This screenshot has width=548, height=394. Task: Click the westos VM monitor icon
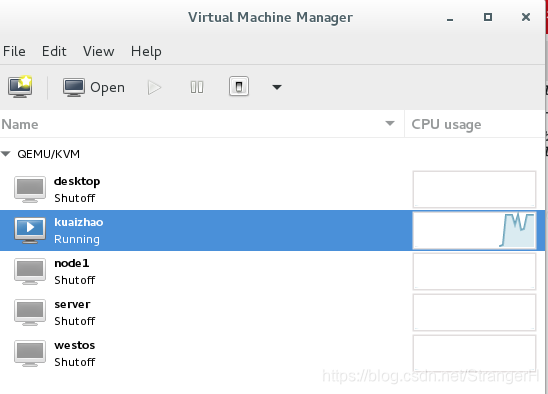[x=30, y=353]
